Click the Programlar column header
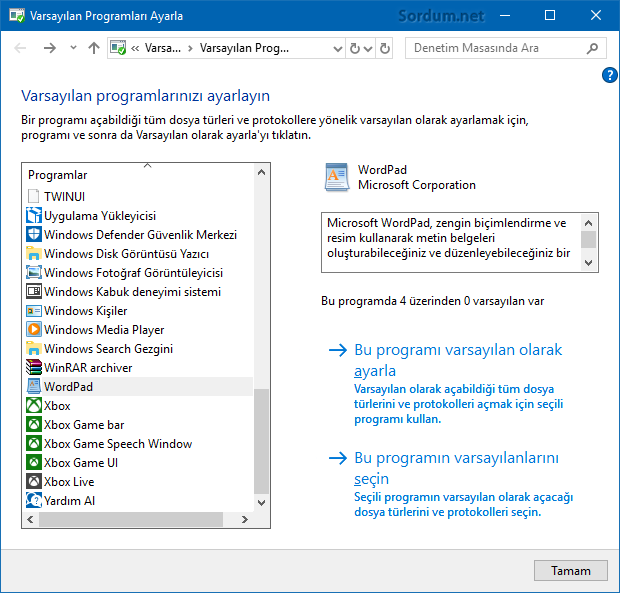This screenshot has width=620, height=593. [x=58, y=175]
